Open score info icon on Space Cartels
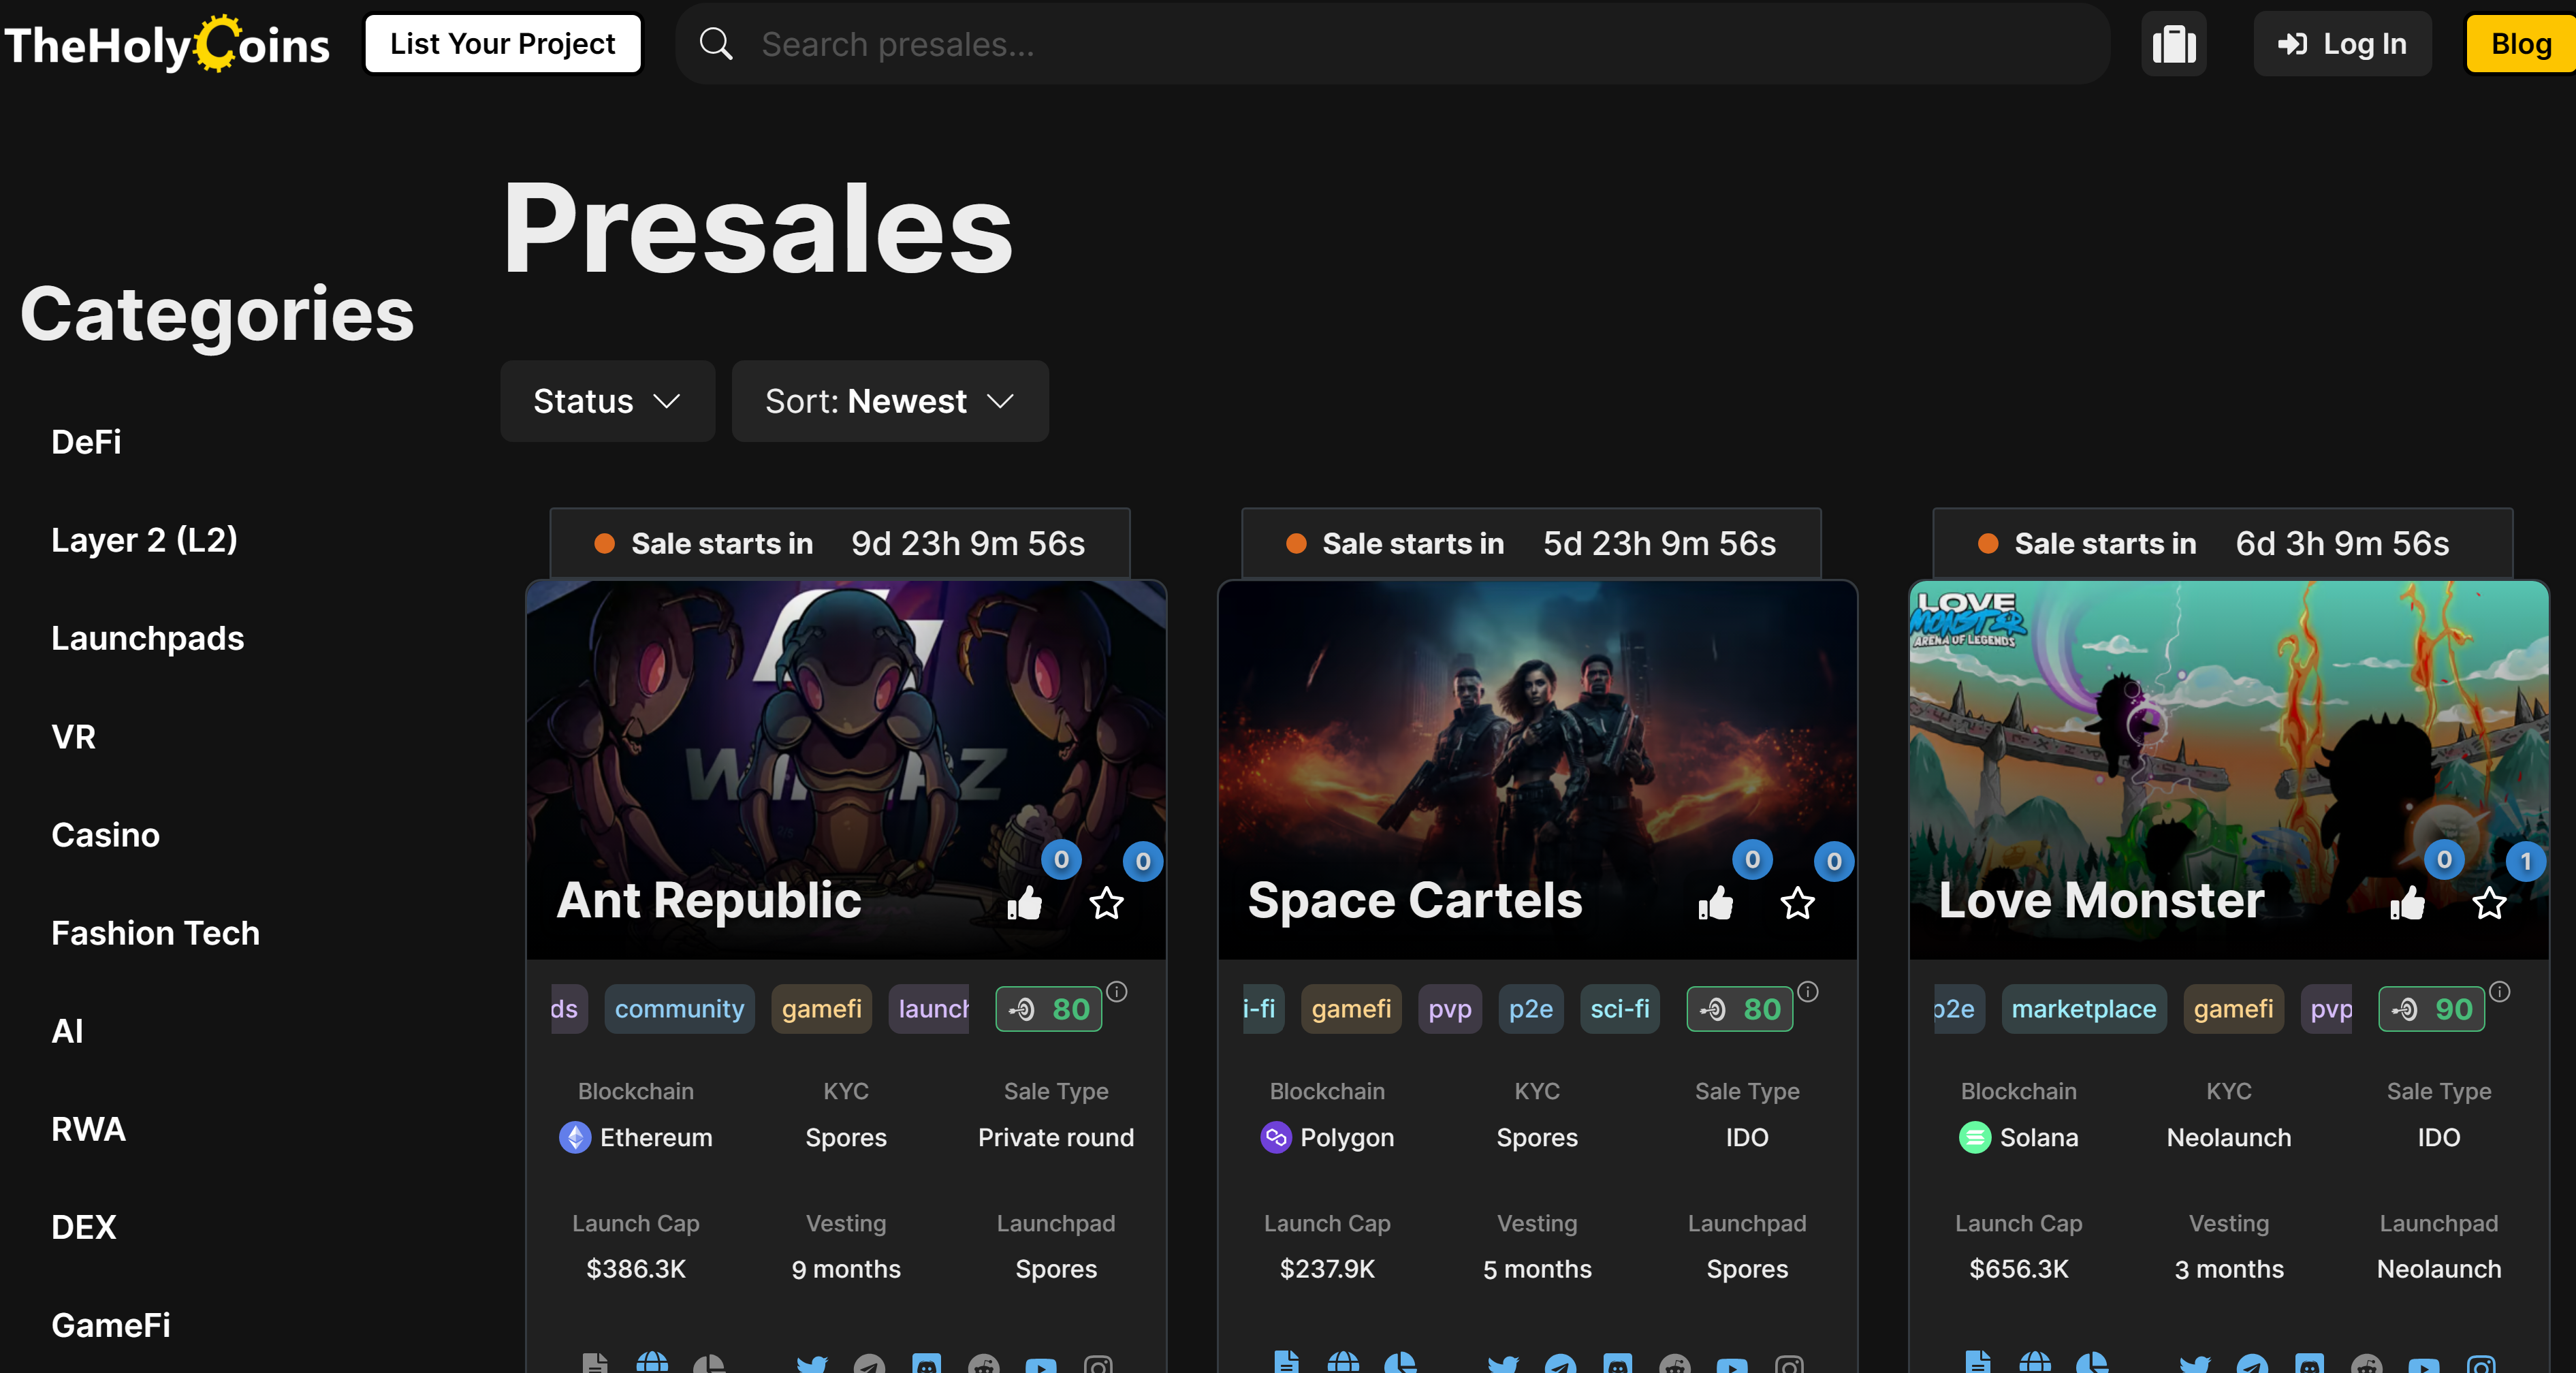Image resolution: width=2576 pixels, height=1373 pixels. pos(1808,991)
